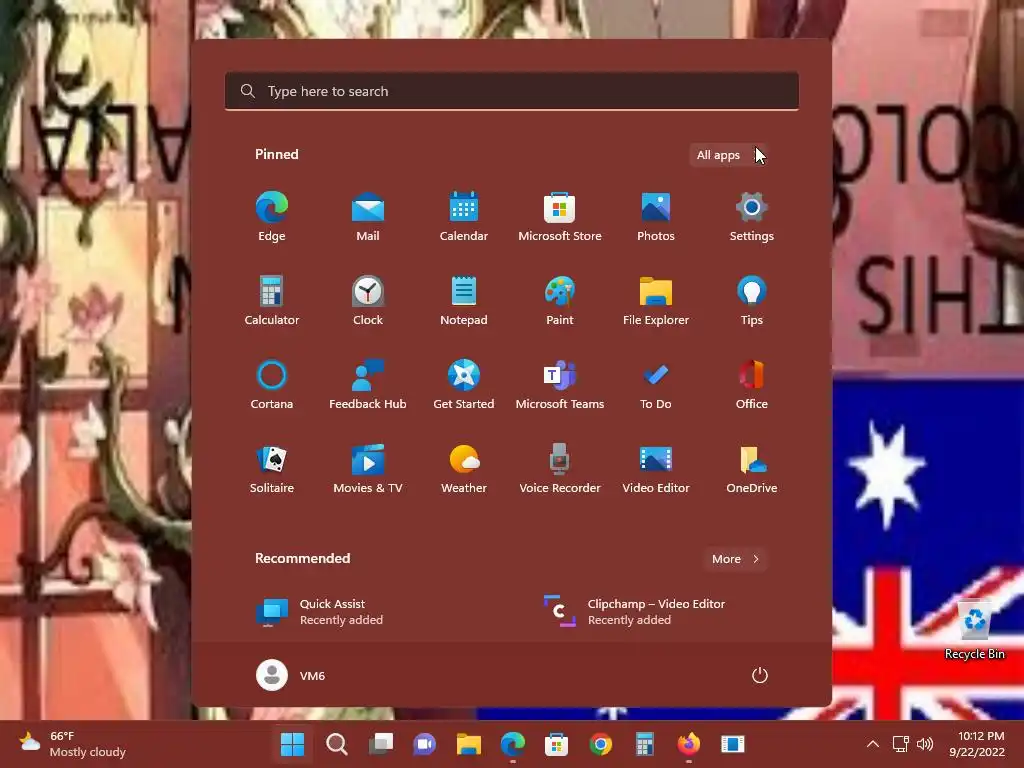Open the VM6 user account menu
This screenshot has height=768, width=1024.
click(x=291, y=675)
